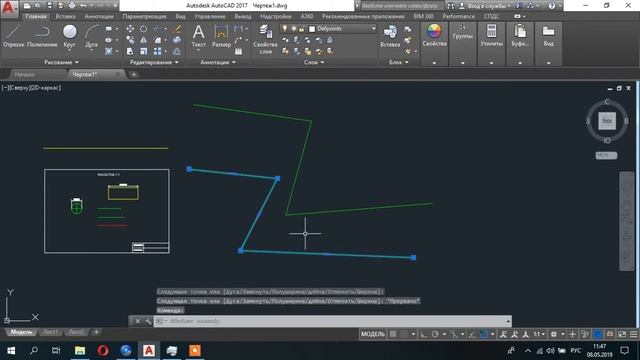640x360 pixels.
Task: Select the Текст text tool
Action: (199, 36)
